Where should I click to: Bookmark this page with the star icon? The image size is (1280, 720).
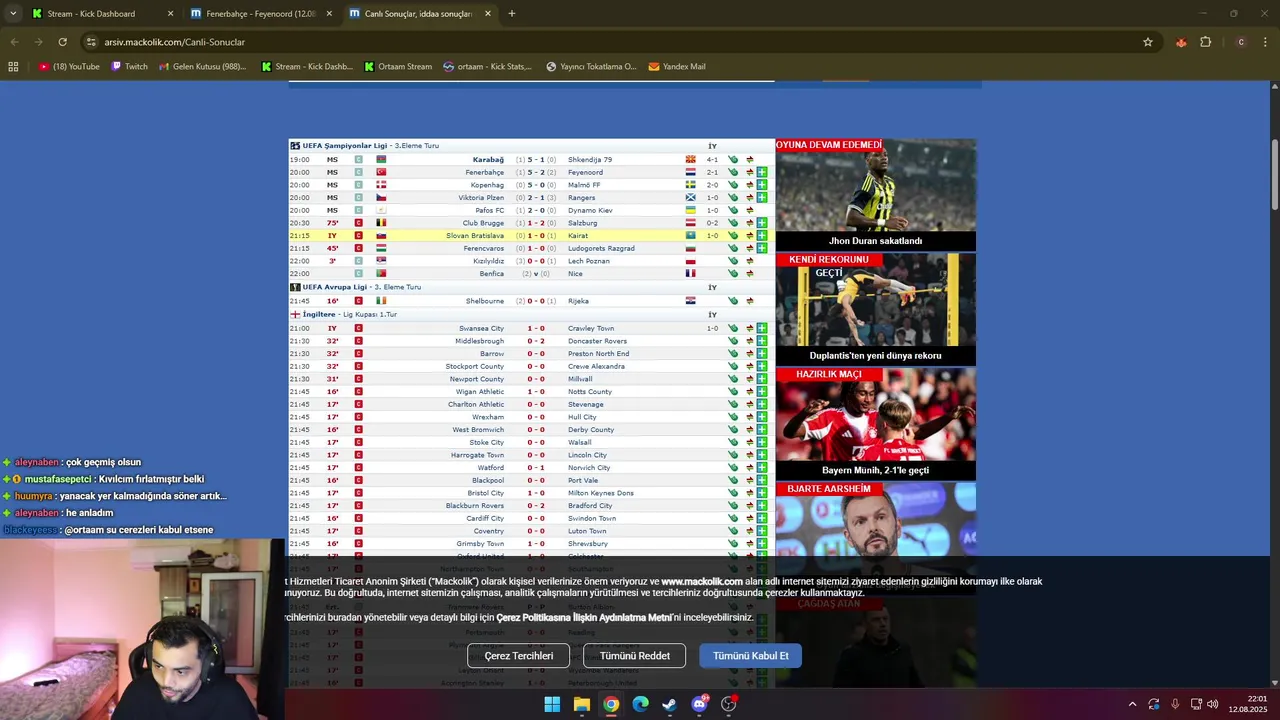coord(1148,42)
